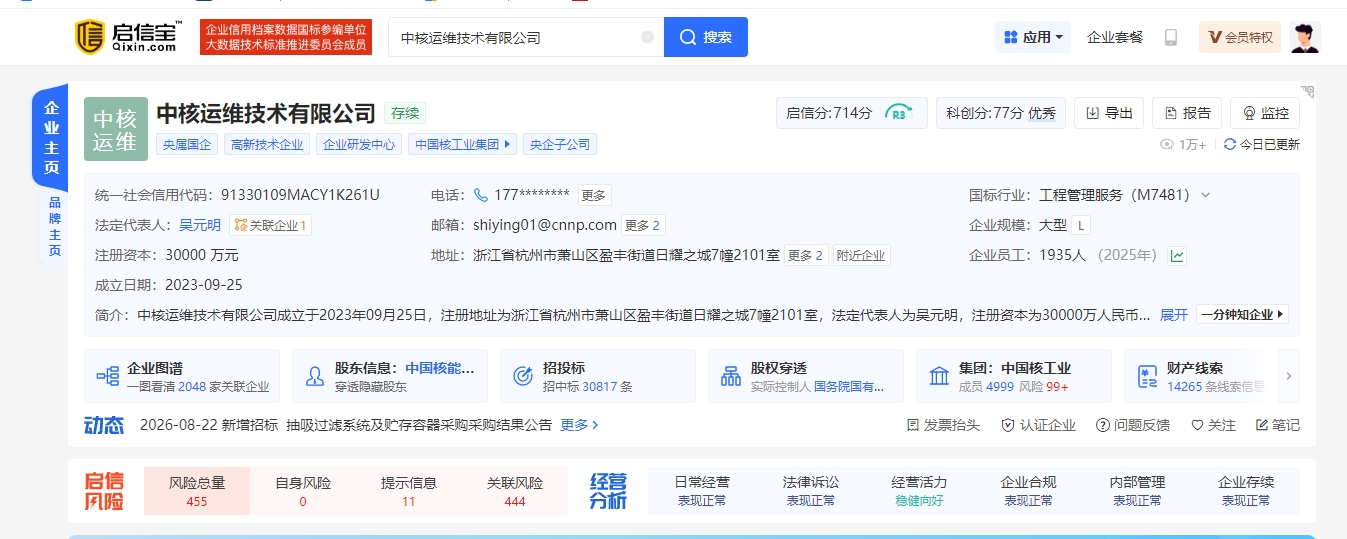Expand the 中国核工业集团 tag arrow
Viewport: 1347px width, 539px height.
[509, 144]
